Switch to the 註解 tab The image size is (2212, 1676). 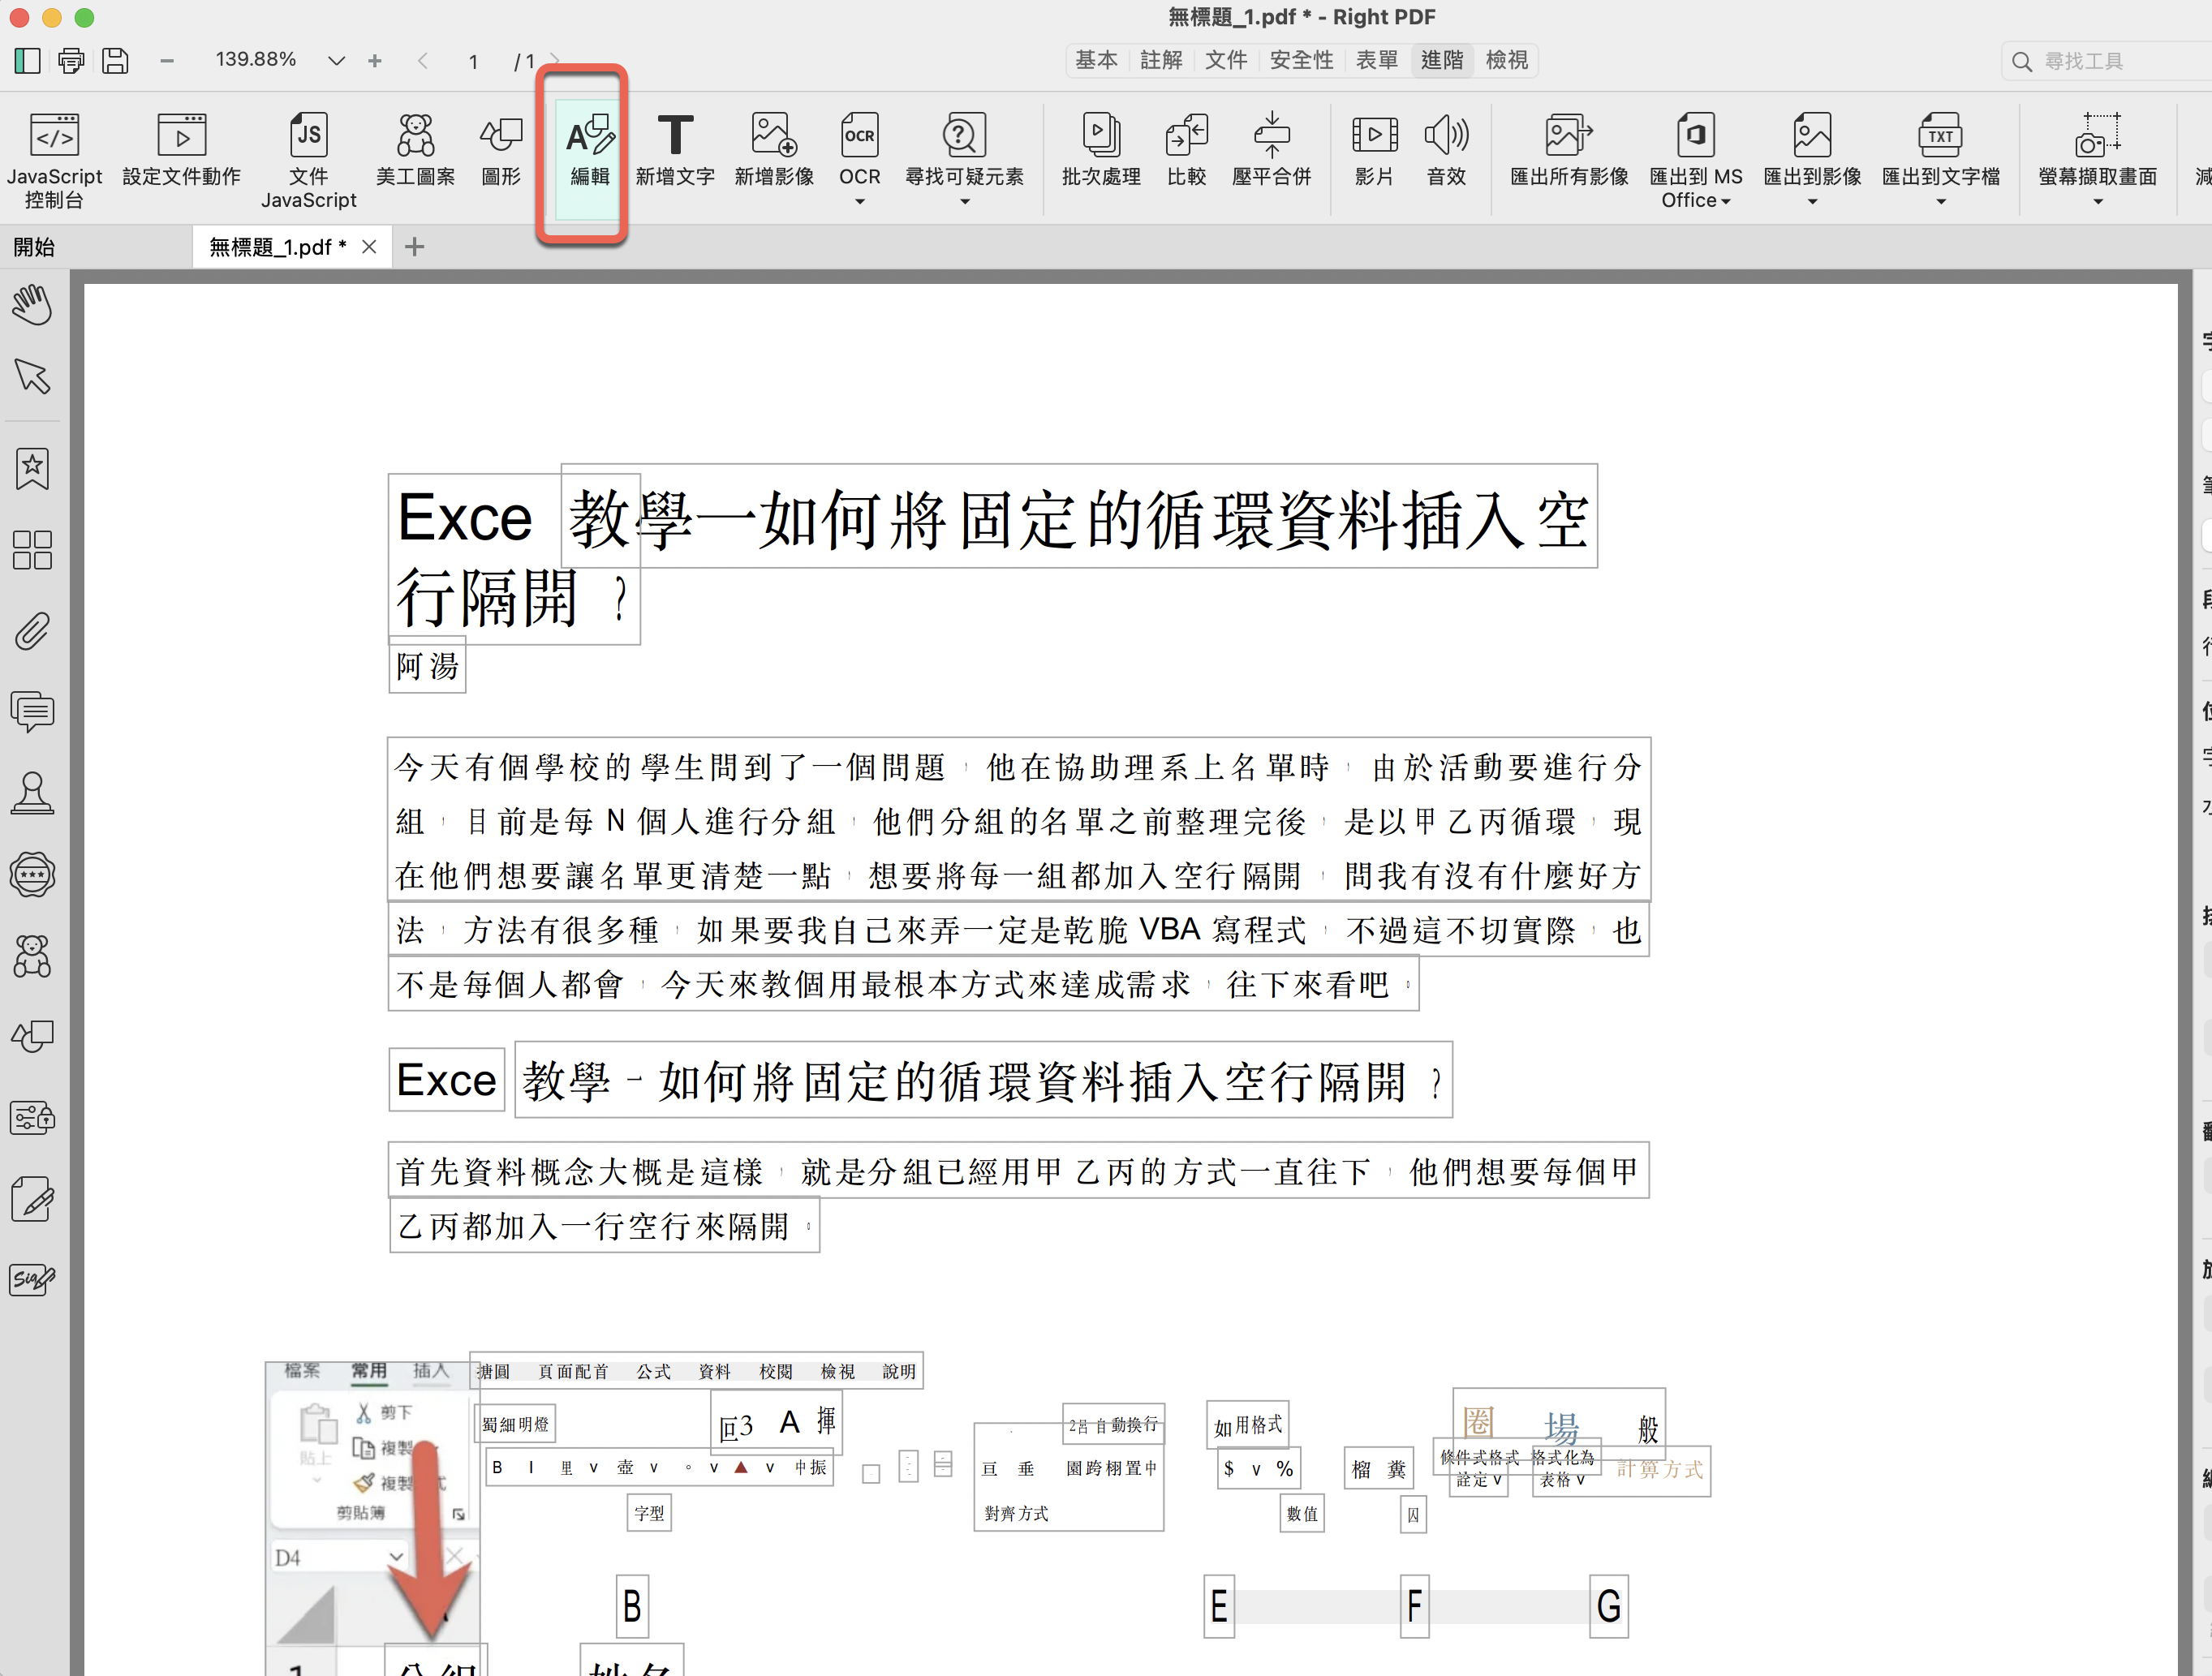point(1161,61)
